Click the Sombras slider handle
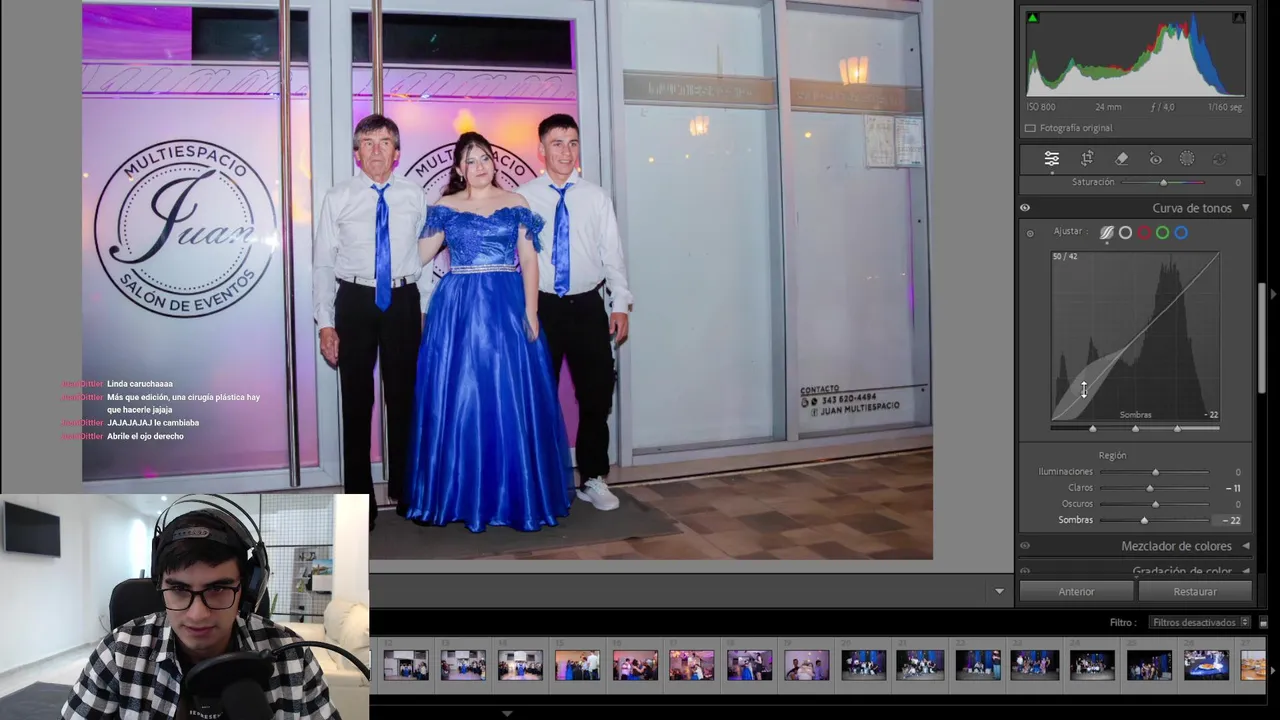The height and width of the screenshot is (720, 1280). 1144,520
